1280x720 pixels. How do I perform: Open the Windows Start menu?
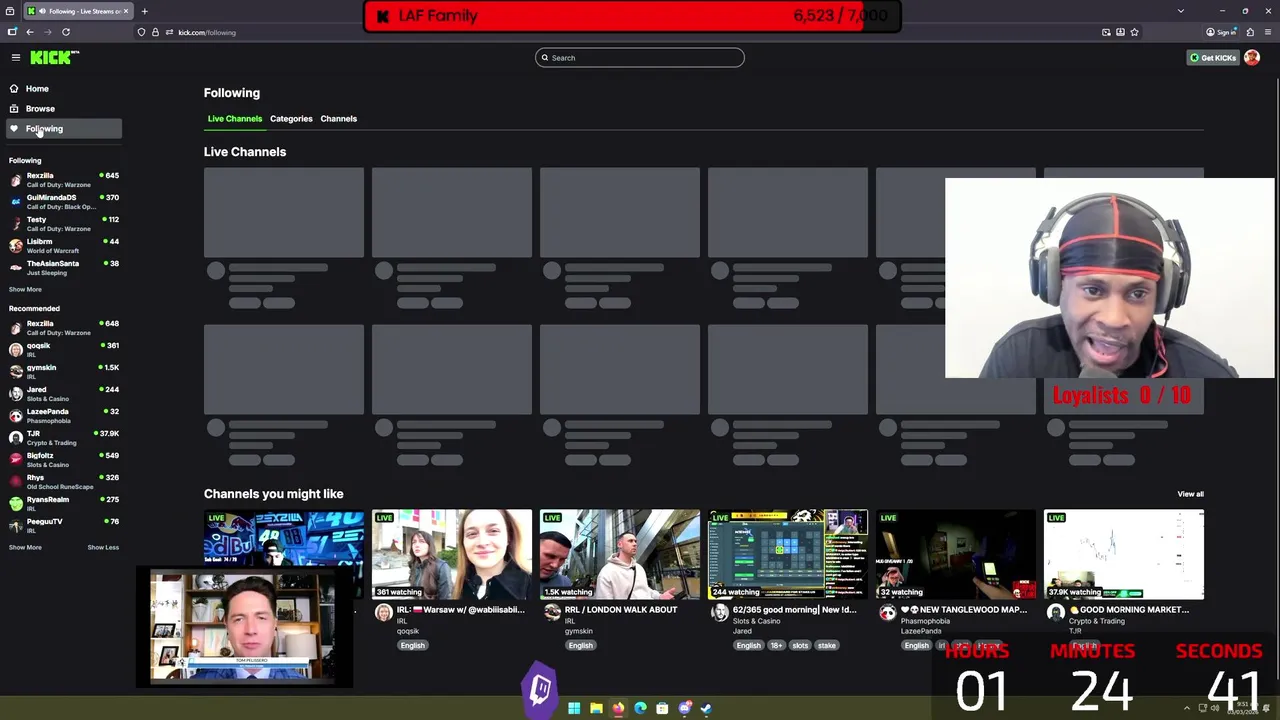pyautogui.click(x=574, y=708)
